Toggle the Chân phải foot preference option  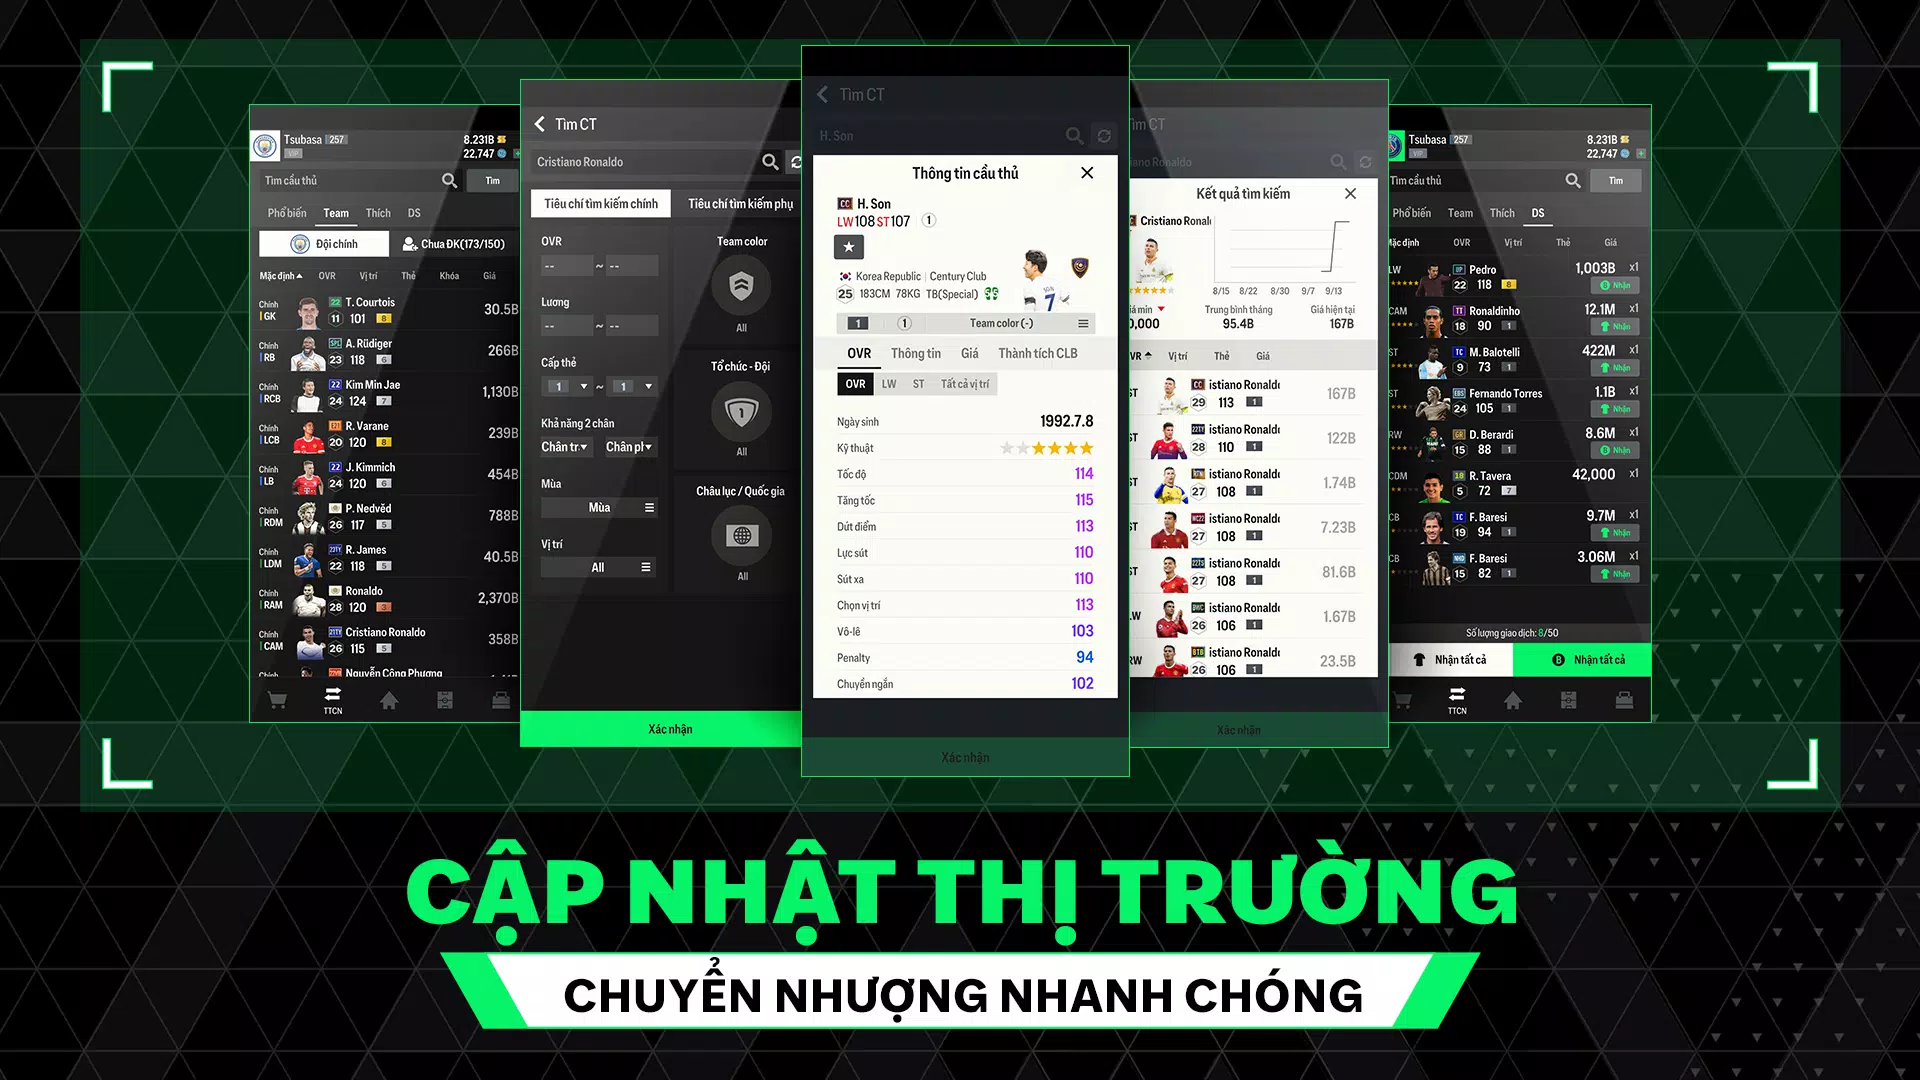[x=628, y=446]
